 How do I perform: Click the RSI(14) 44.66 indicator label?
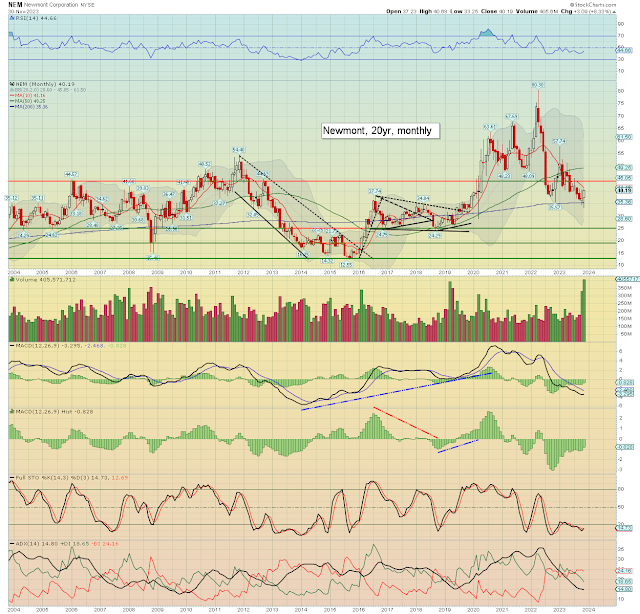click(x=33, y=18)
